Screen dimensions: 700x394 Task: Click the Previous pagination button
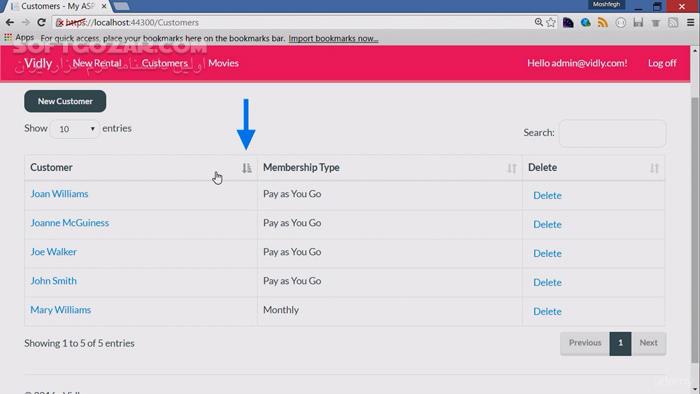coord(585,343)
